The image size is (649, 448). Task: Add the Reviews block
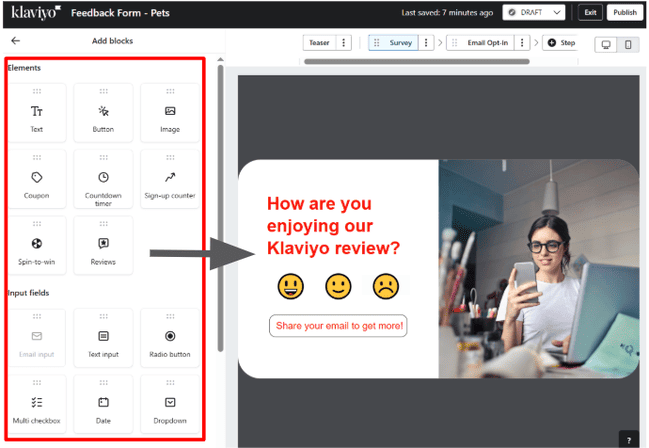[104, 247]
